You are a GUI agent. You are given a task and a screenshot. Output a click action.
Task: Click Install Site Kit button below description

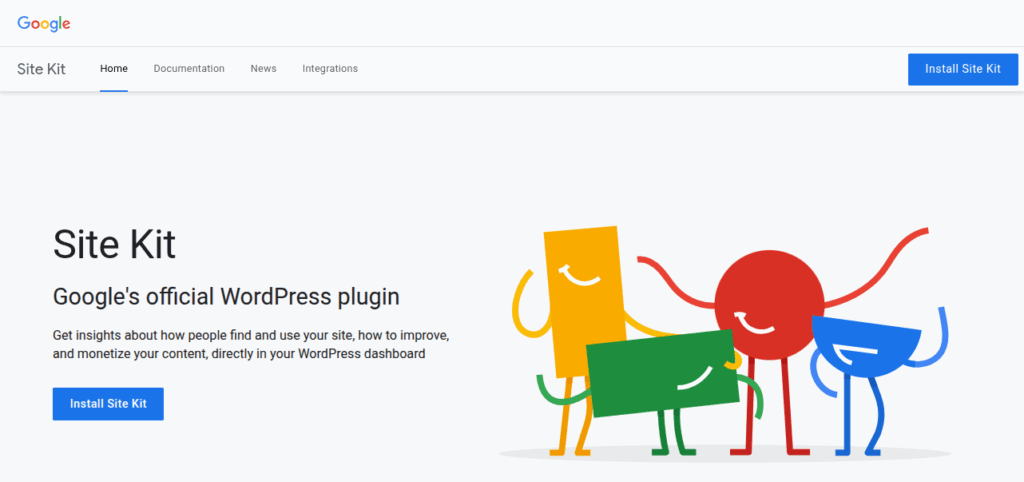tap(108, 404)
